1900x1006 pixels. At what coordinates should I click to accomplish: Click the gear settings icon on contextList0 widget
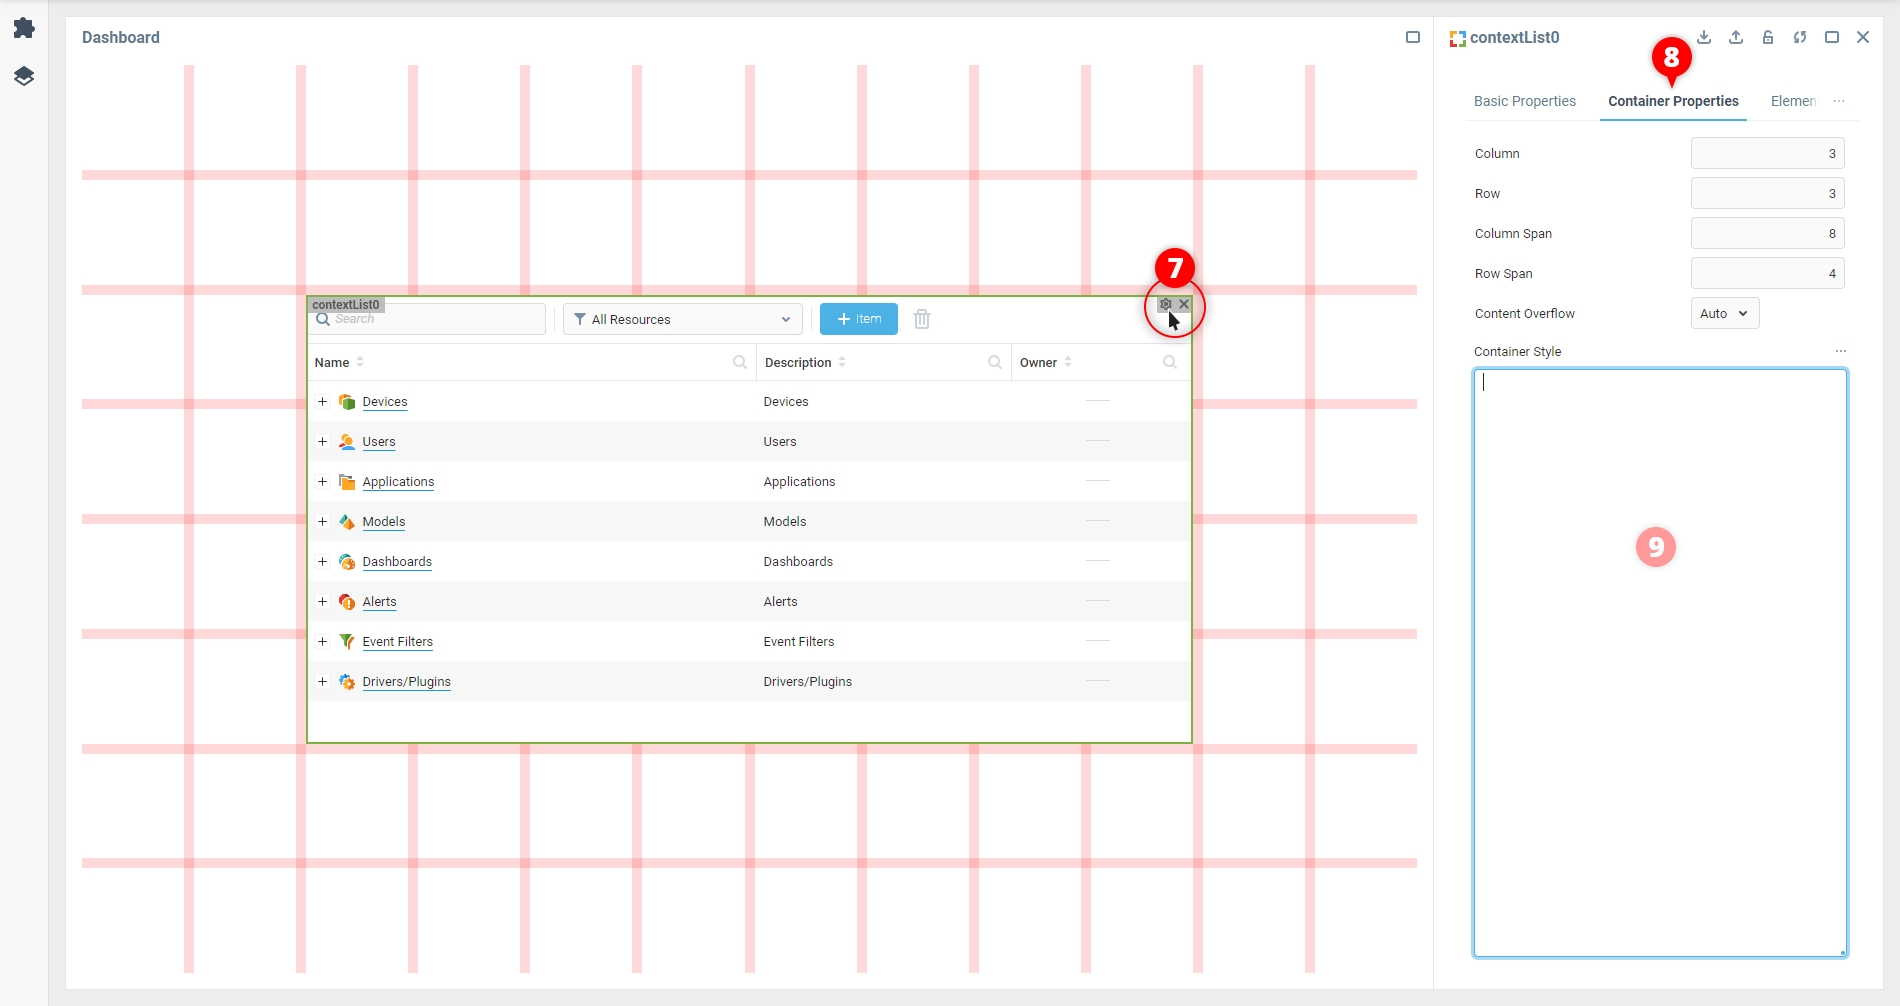(x=1165, y=304)
